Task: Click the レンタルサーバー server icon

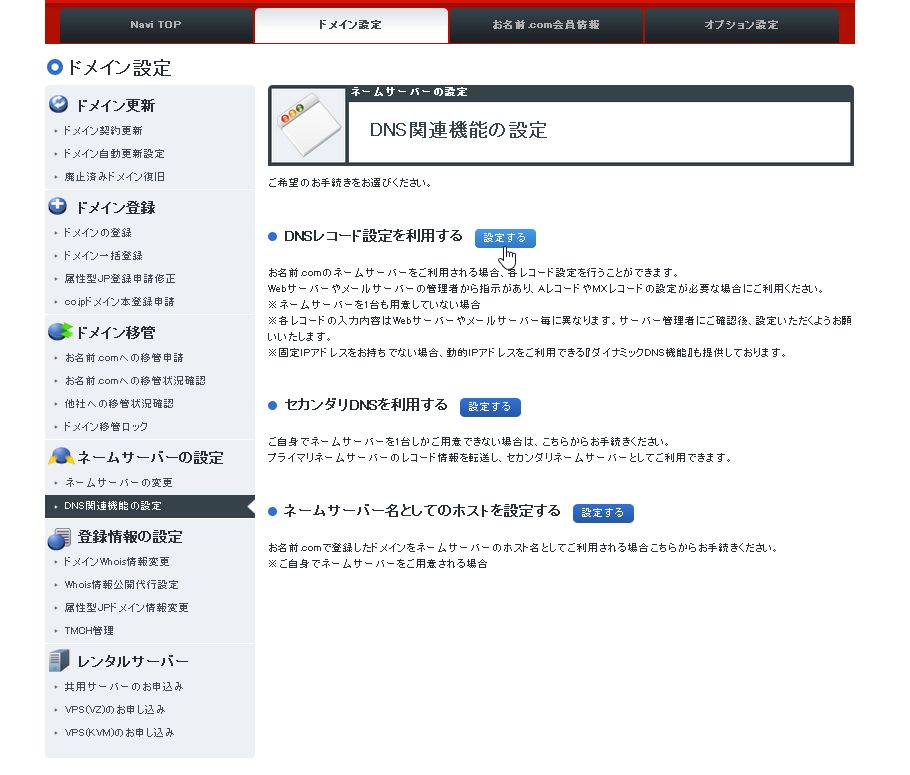Action: (x=59, y=661)
